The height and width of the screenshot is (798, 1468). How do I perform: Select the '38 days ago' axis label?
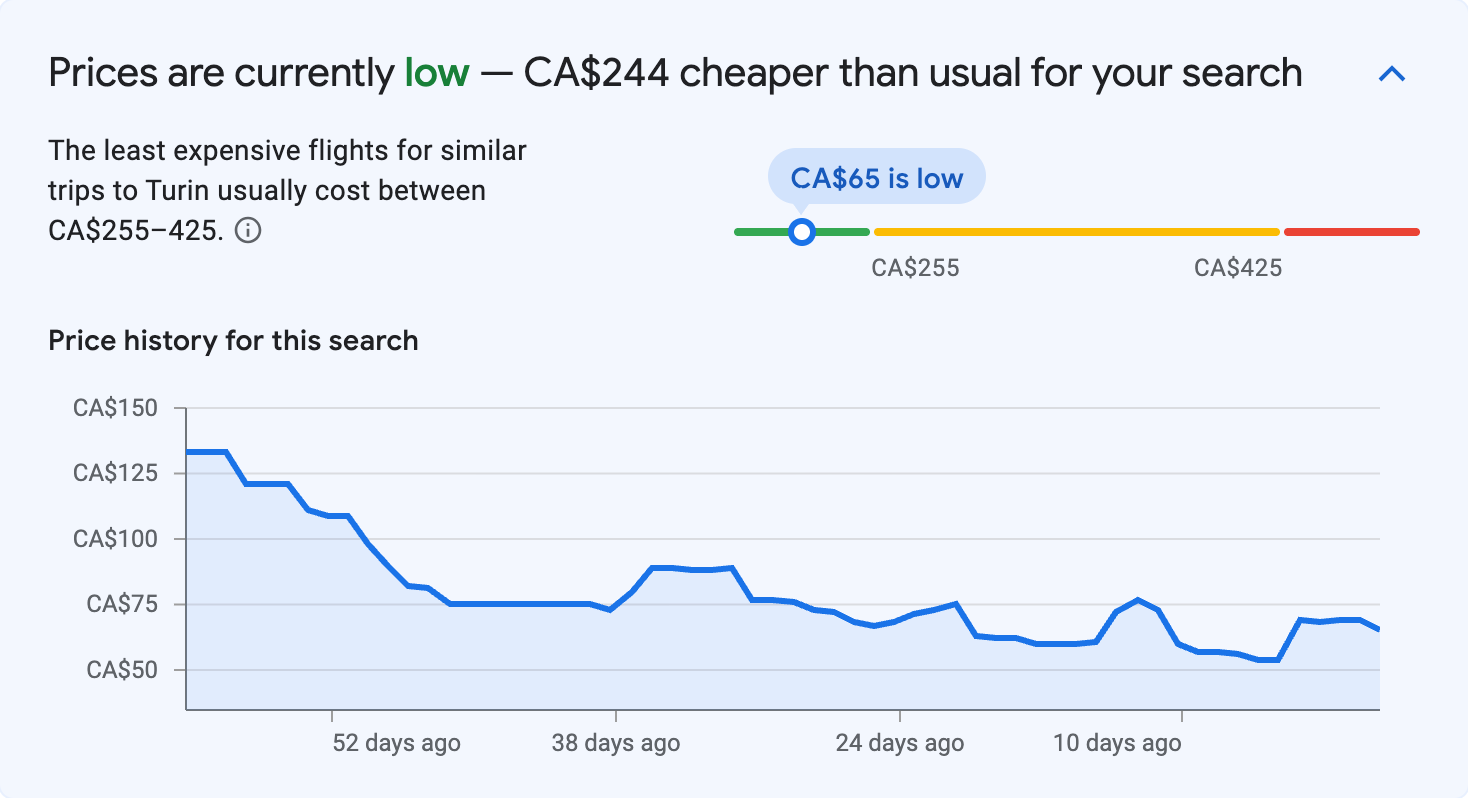pos(617,743)
